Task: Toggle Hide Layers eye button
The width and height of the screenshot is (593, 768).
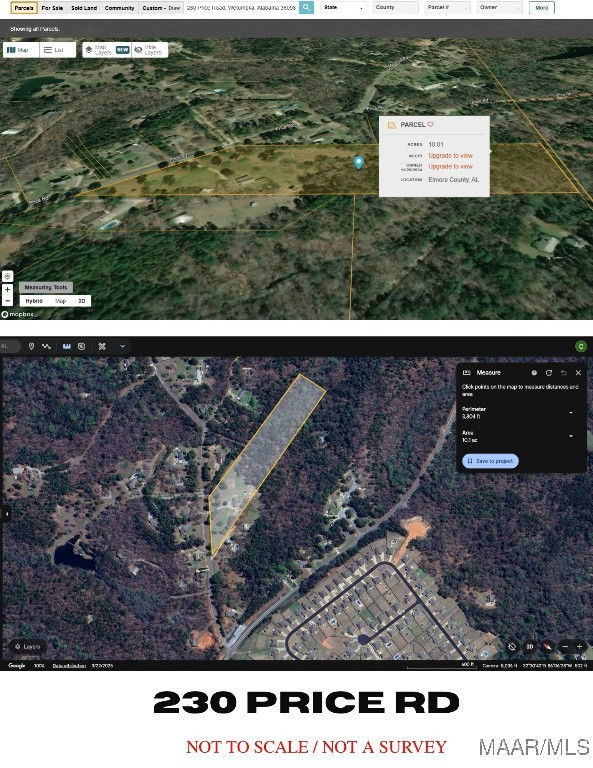Action: click(x=148, y=50)
